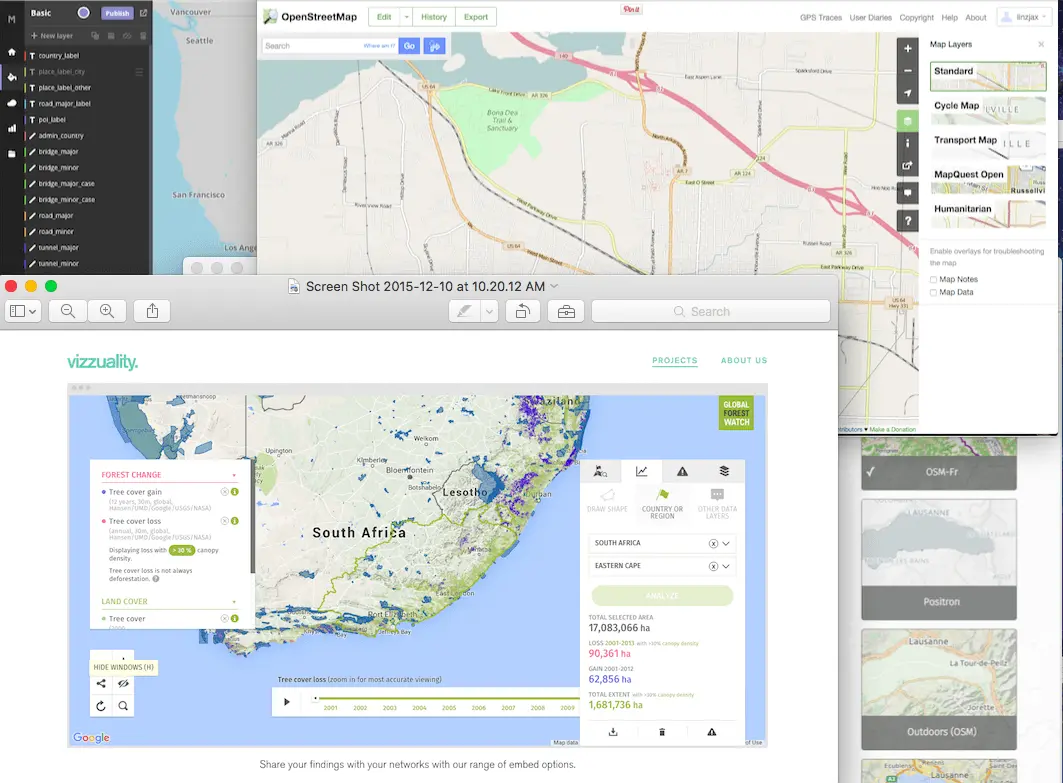Click the Publish button in Mapbox
Screen dimensions: 1063x783
tap(117, 13)
